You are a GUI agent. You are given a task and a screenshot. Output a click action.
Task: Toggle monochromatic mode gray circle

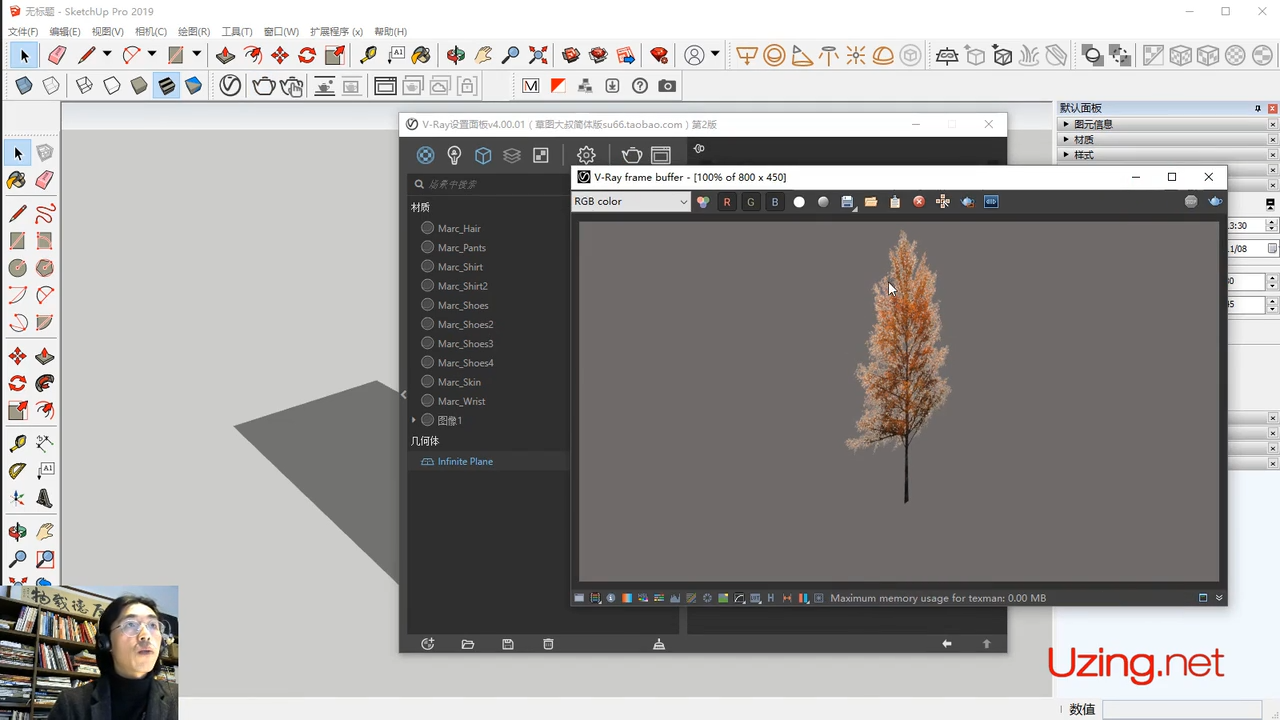click(x=823, y=202)
